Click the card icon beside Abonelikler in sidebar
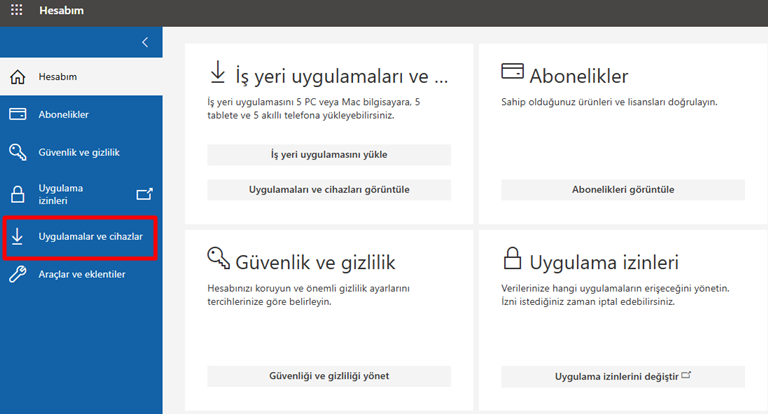Viewport: 768px width, 414px height. point(18,114)
